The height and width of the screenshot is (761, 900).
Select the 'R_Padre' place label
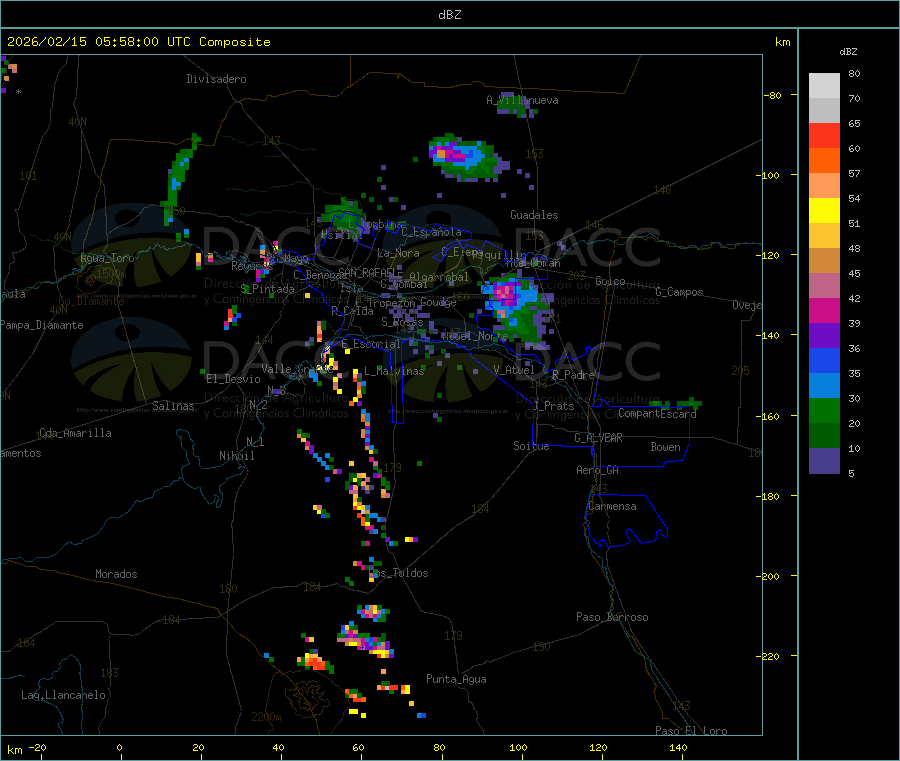point(573,375)
